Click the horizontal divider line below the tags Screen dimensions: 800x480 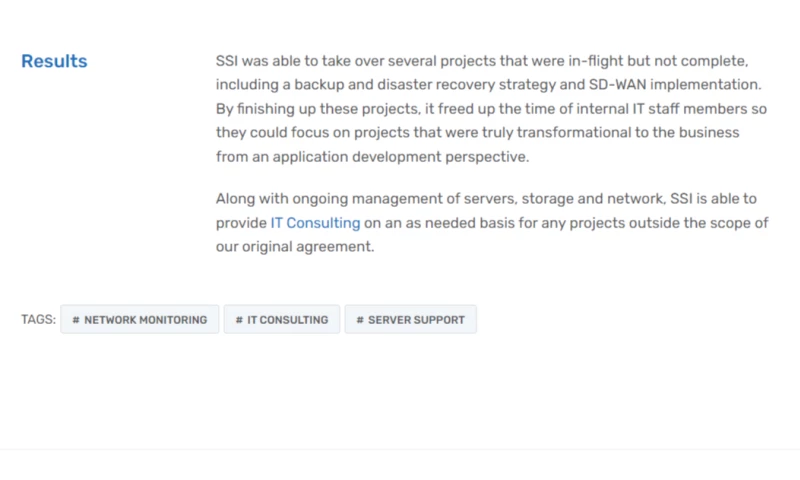400,450
